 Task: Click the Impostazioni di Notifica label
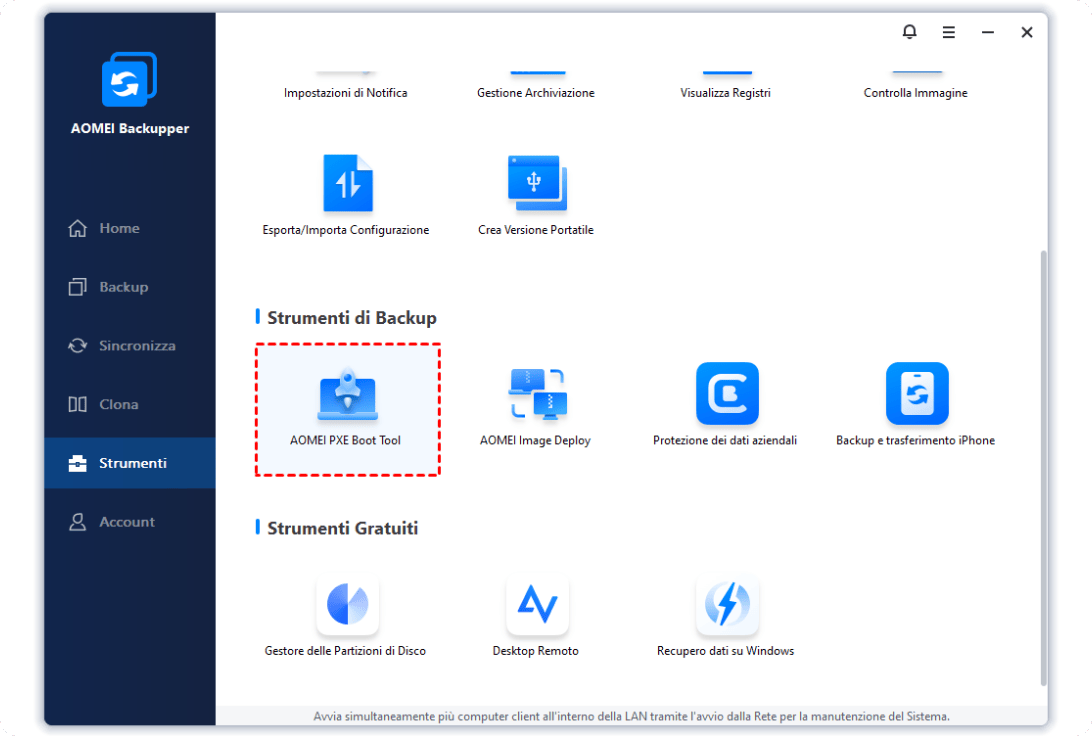click(345, 93)
